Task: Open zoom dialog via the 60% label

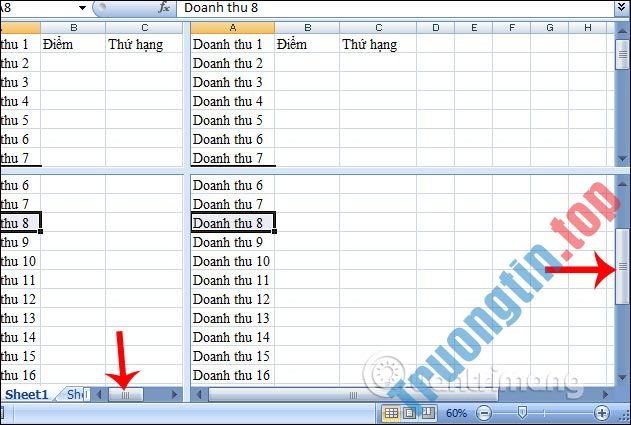Action: 456,413
